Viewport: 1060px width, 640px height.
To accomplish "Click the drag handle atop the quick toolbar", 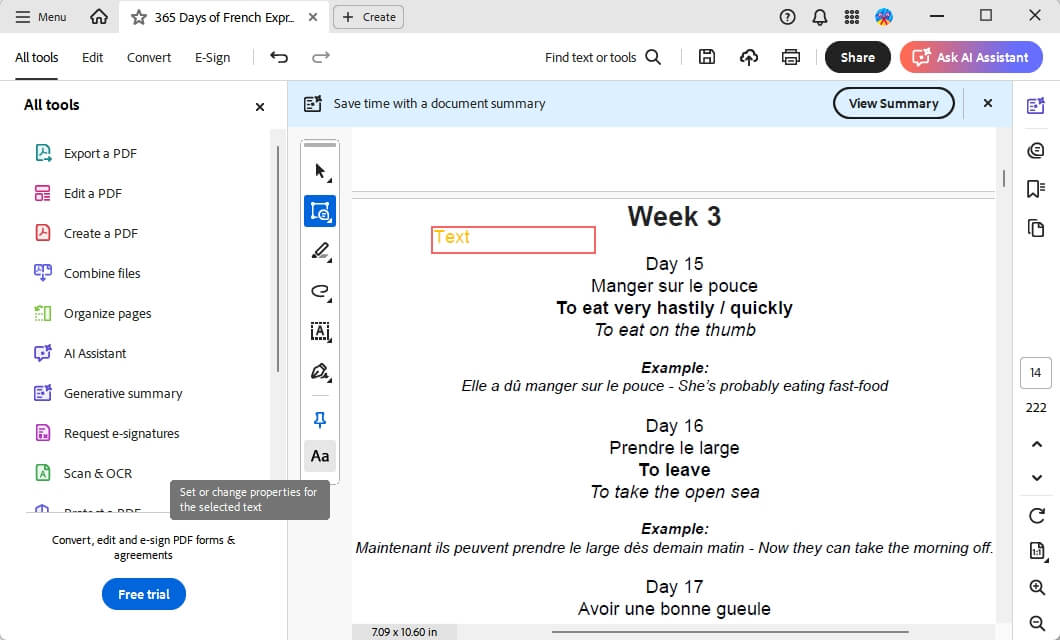I will (320, 145).
